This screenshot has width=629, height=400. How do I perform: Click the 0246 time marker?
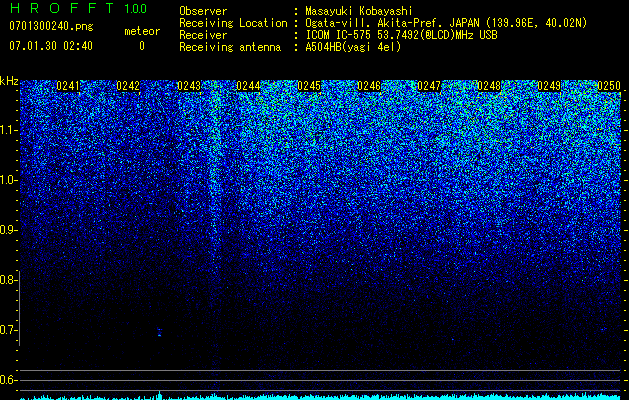[x=369, y=86]
